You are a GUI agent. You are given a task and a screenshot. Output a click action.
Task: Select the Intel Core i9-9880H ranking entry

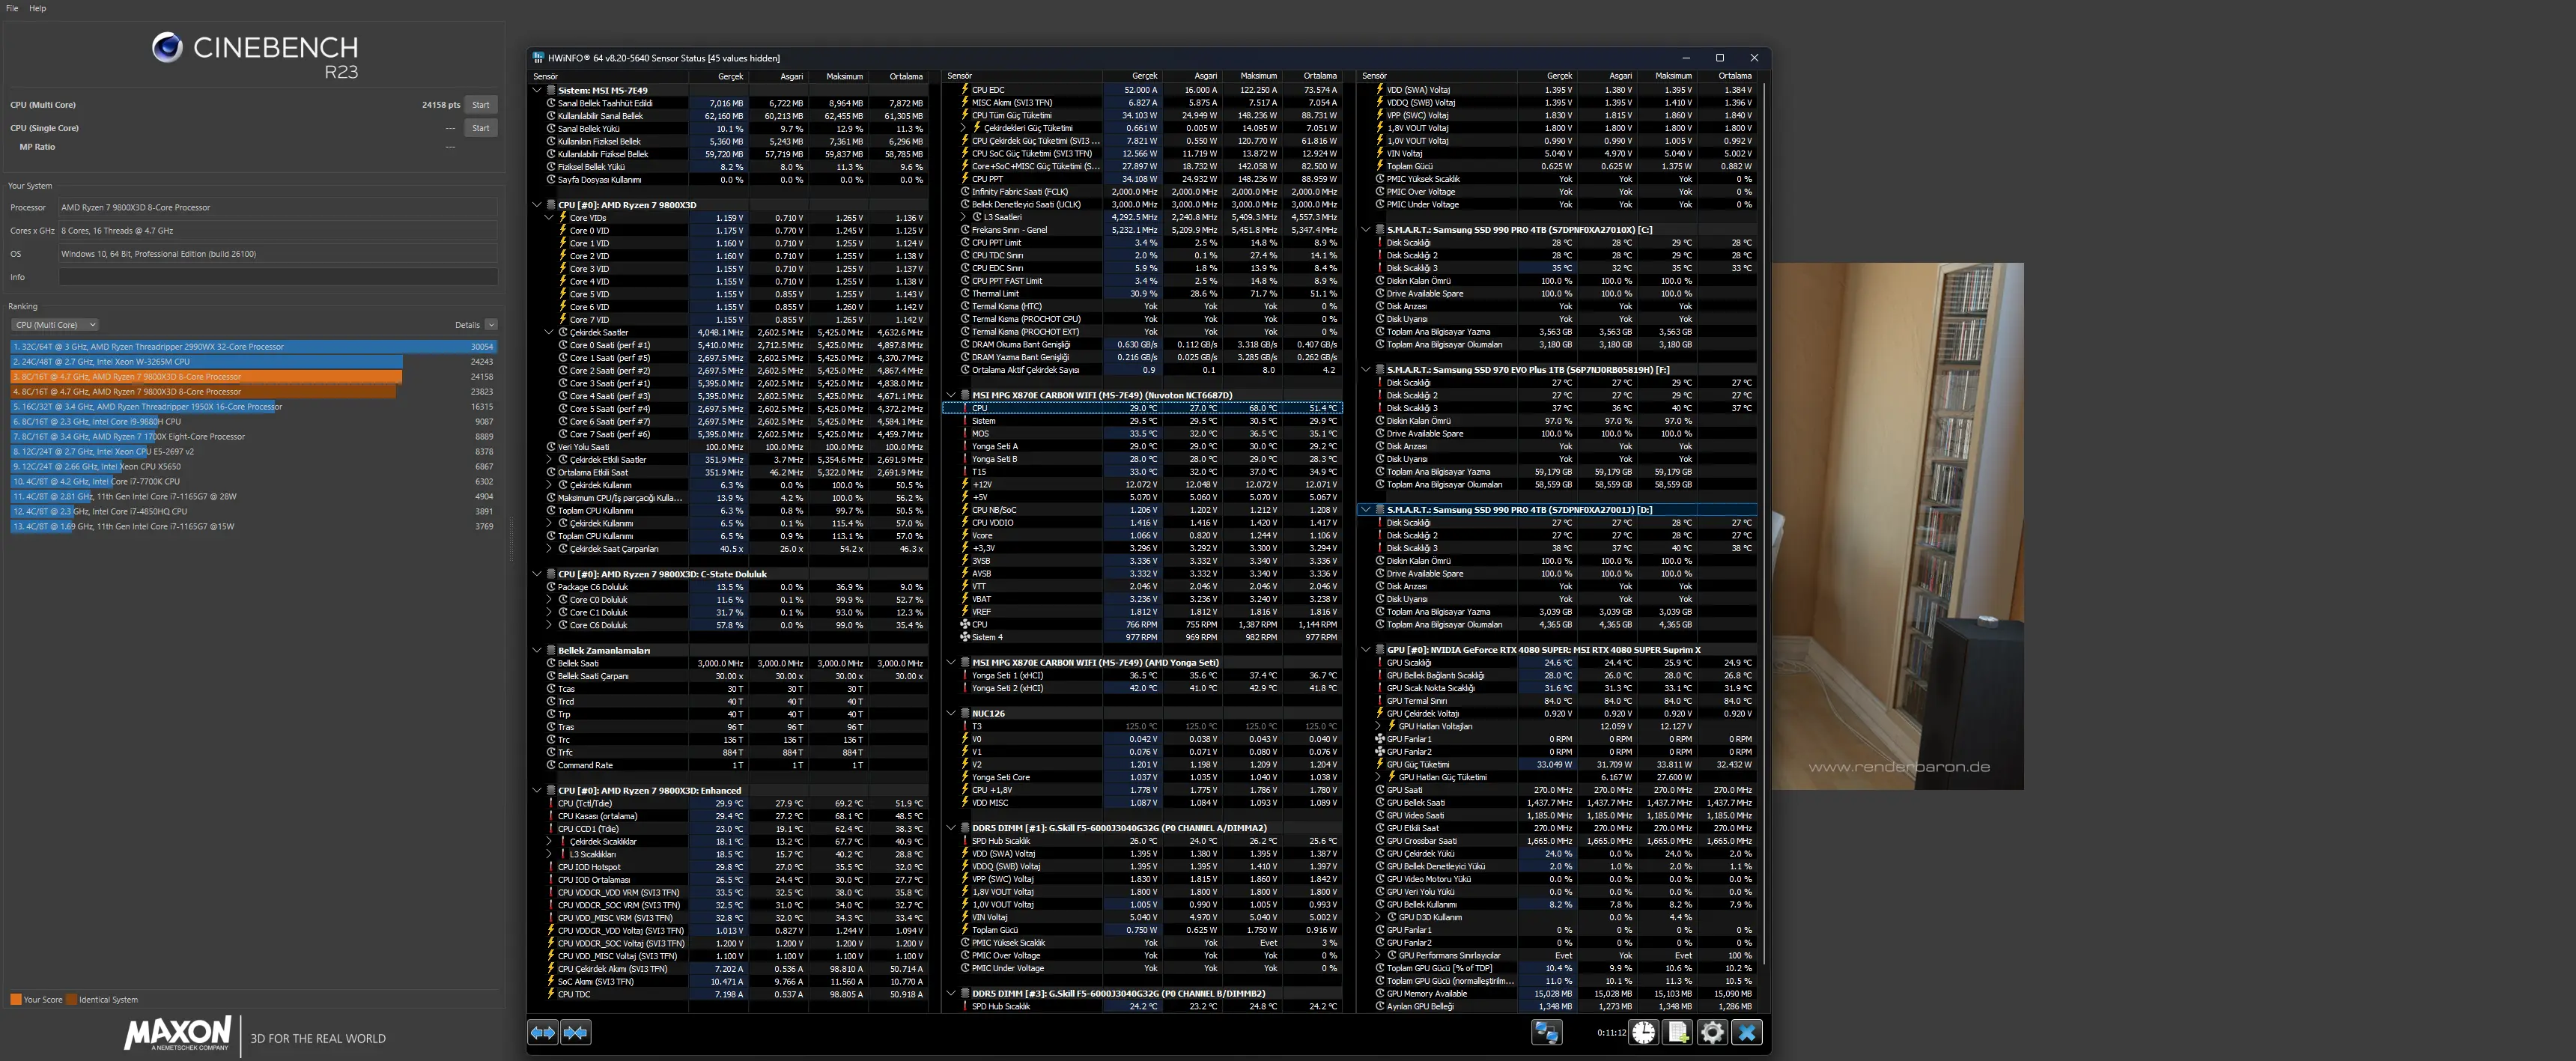(x=253, y=422)
